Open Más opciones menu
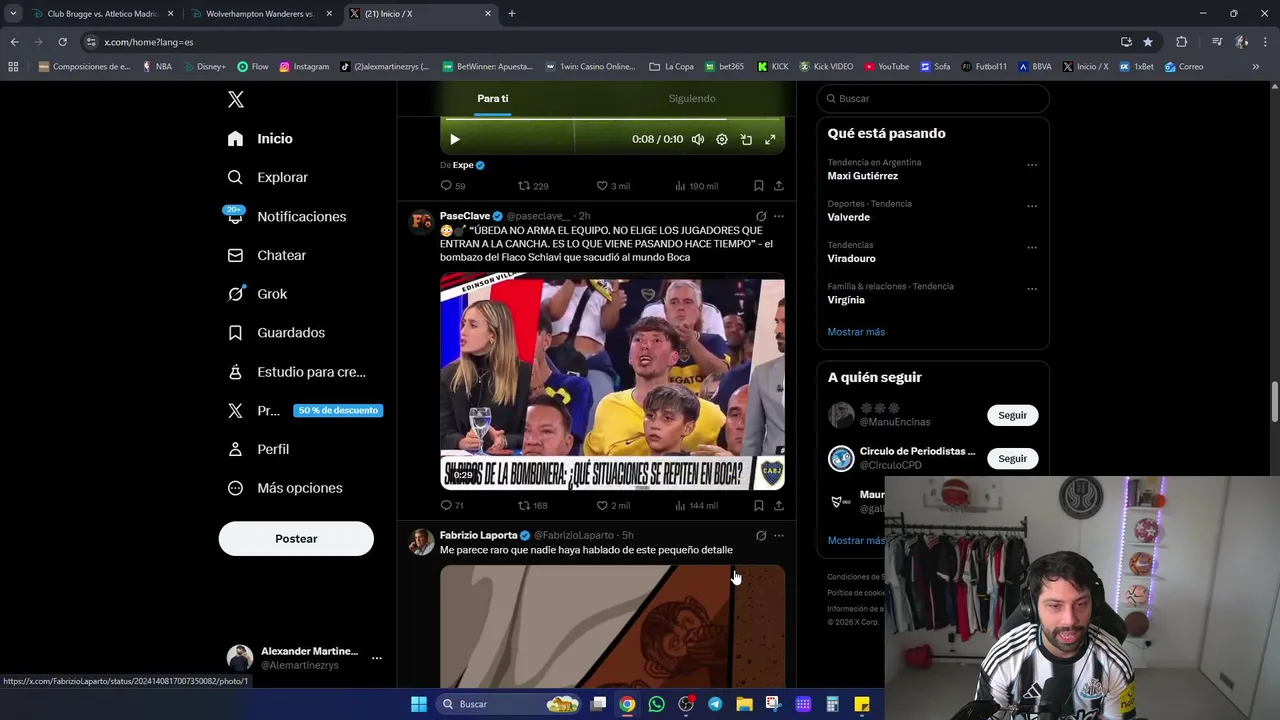The height and width of the screenshot is (720, 1280). [x=285, y=488]
